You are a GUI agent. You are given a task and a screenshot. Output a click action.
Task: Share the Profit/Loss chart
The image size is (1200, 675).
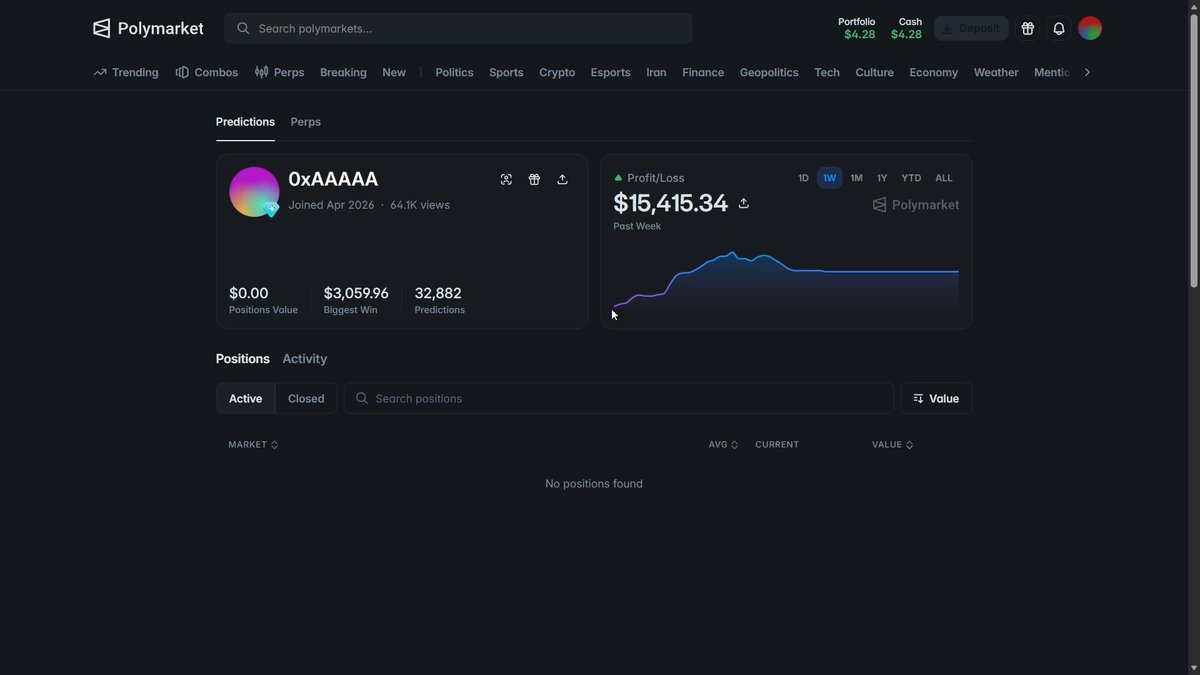tap(743, 203)
